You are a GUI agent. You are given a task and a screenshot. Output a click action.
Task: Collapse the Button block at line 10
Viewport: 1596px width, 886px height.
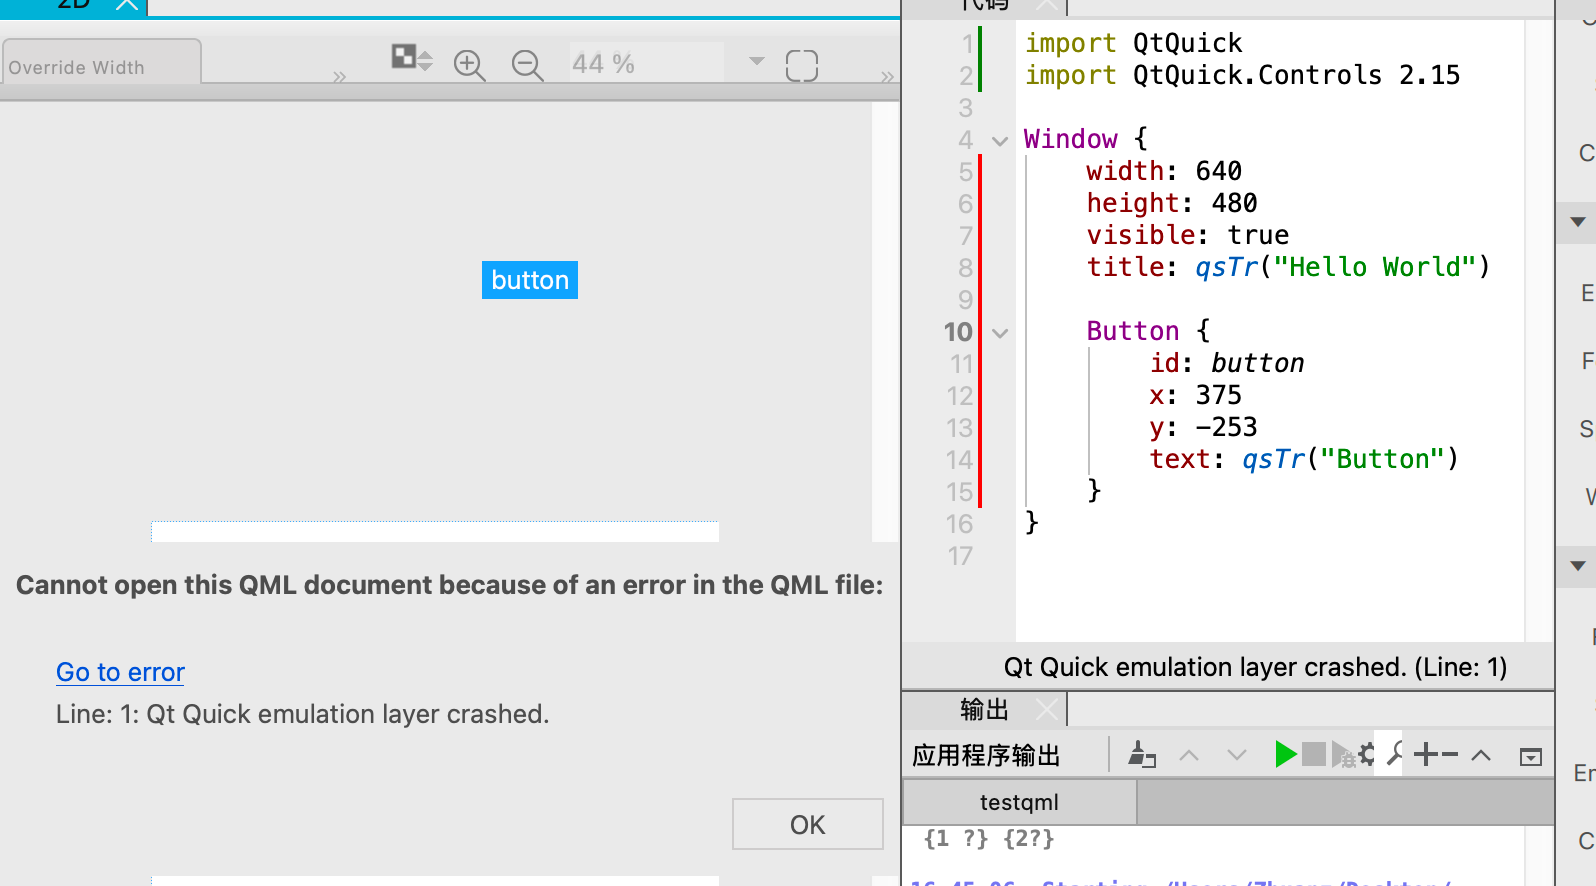tap(999, 333)
